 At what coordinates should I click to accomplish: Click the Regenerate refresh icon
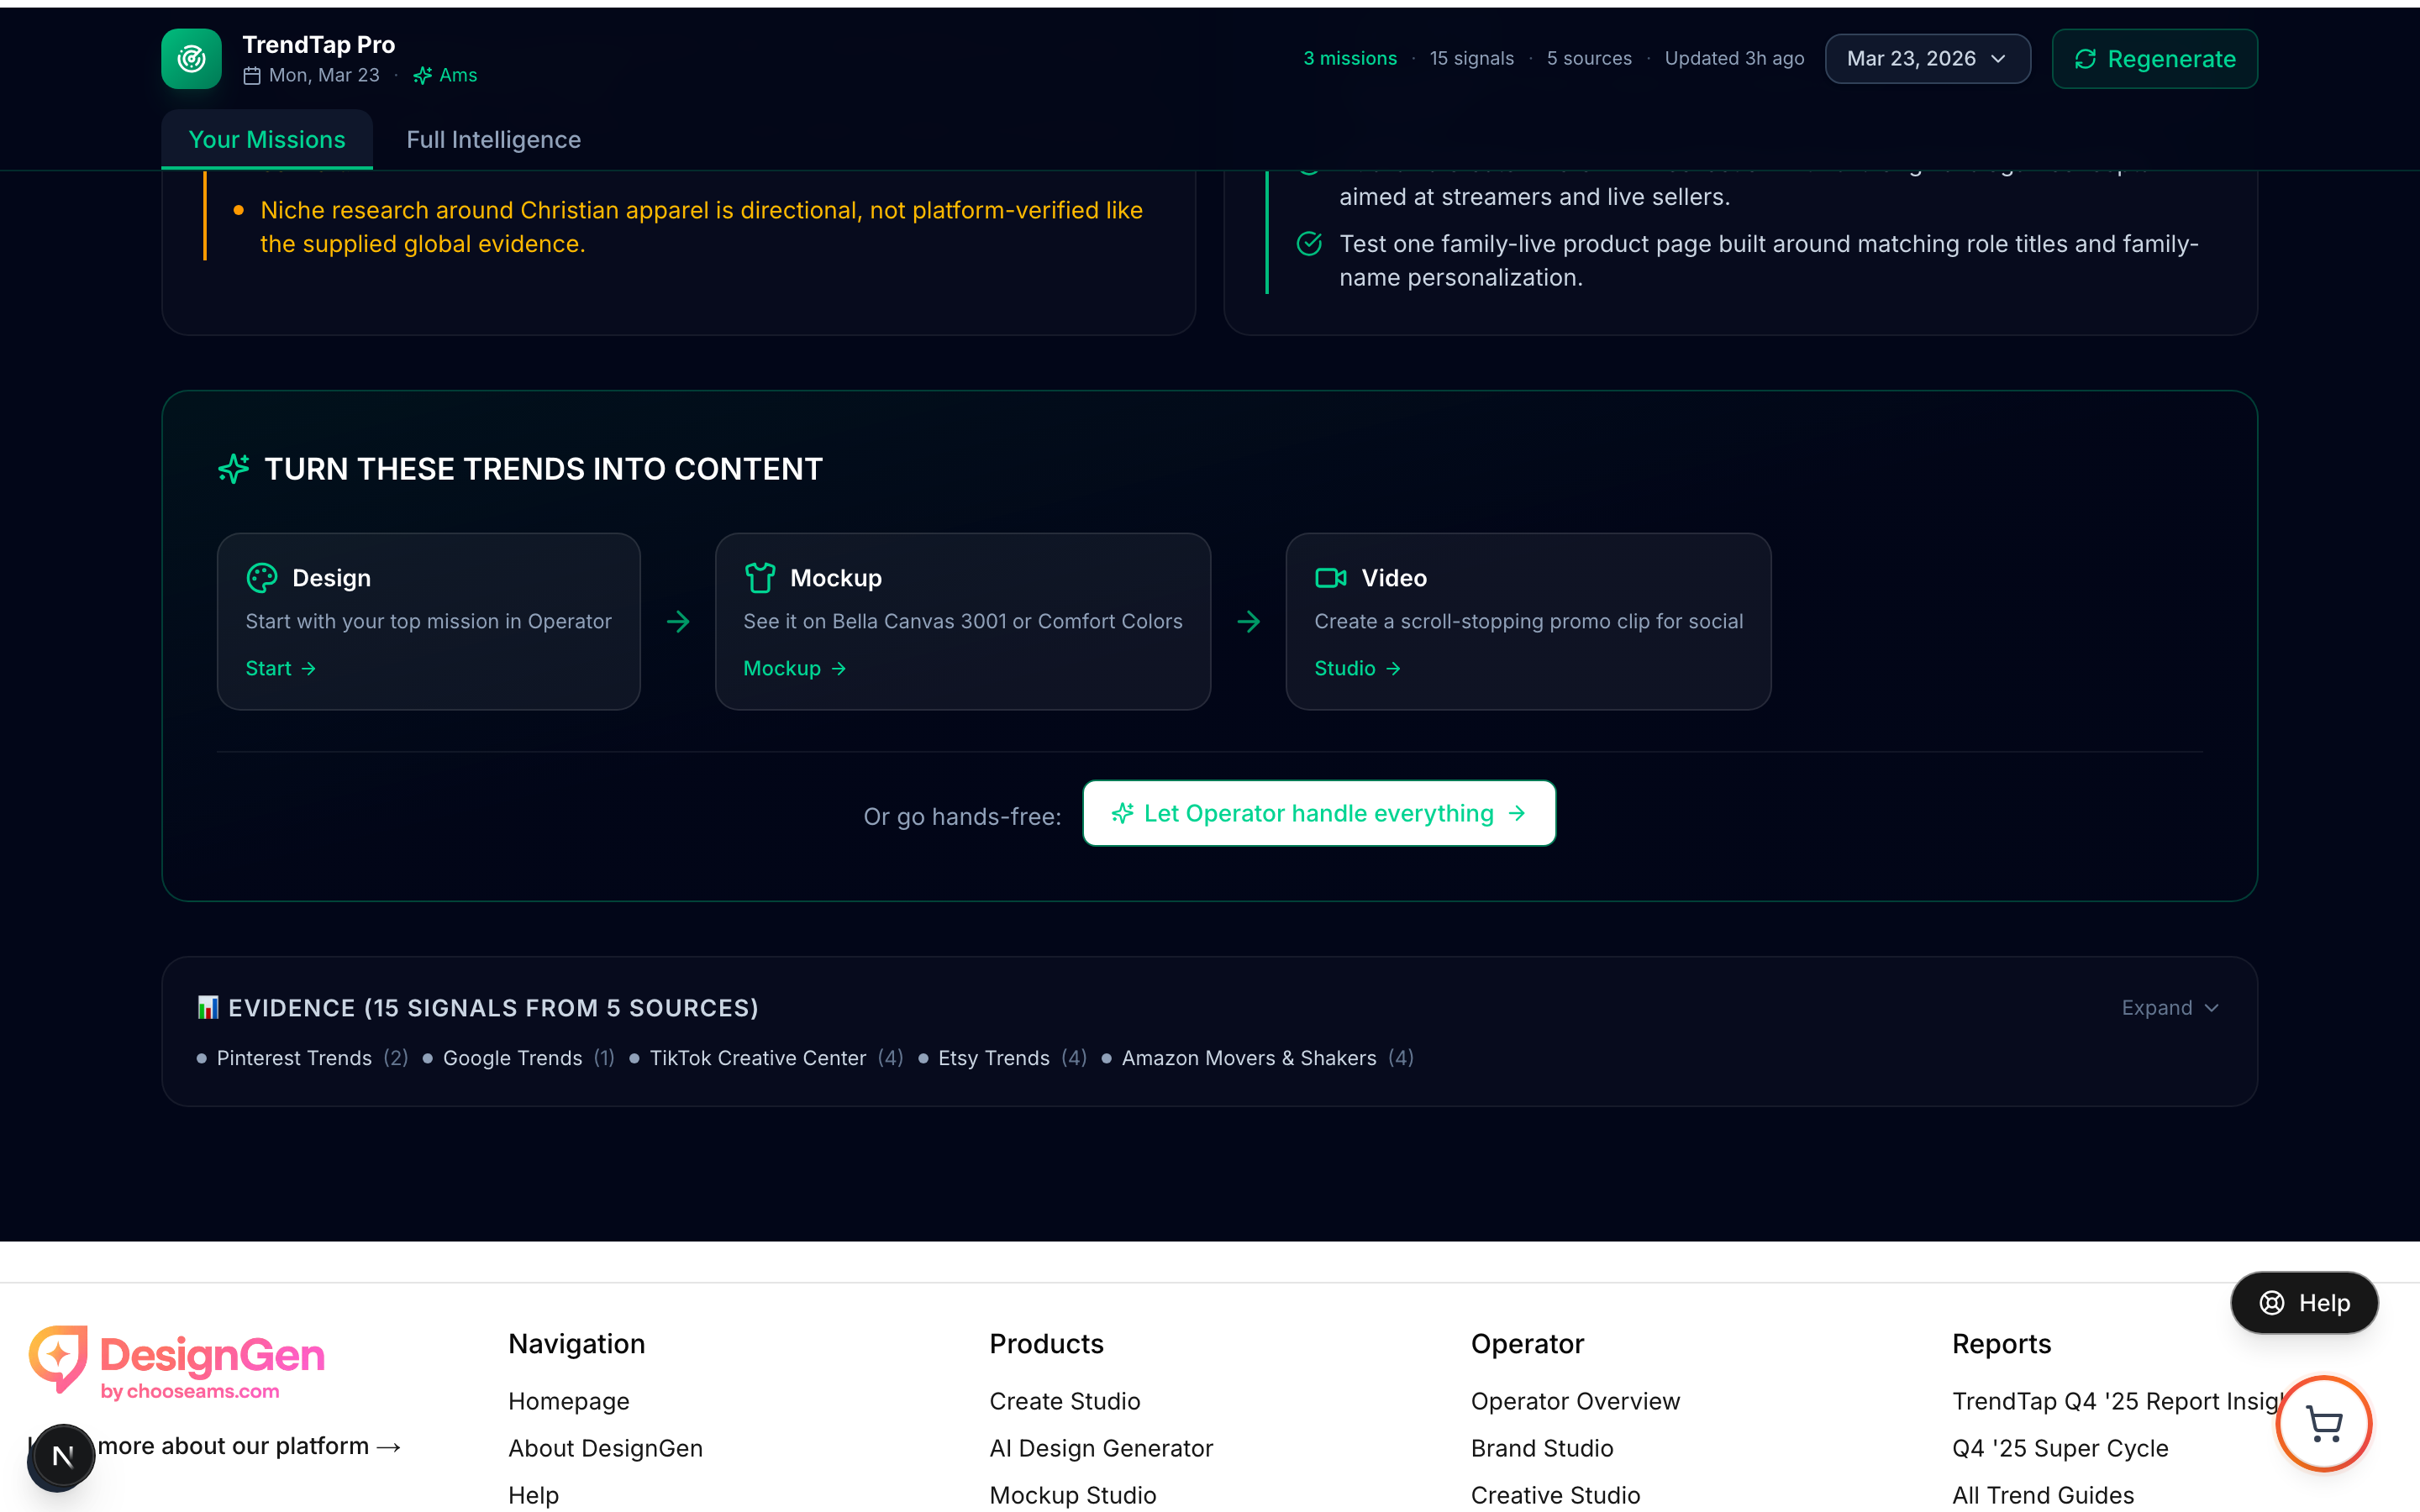2086,59
